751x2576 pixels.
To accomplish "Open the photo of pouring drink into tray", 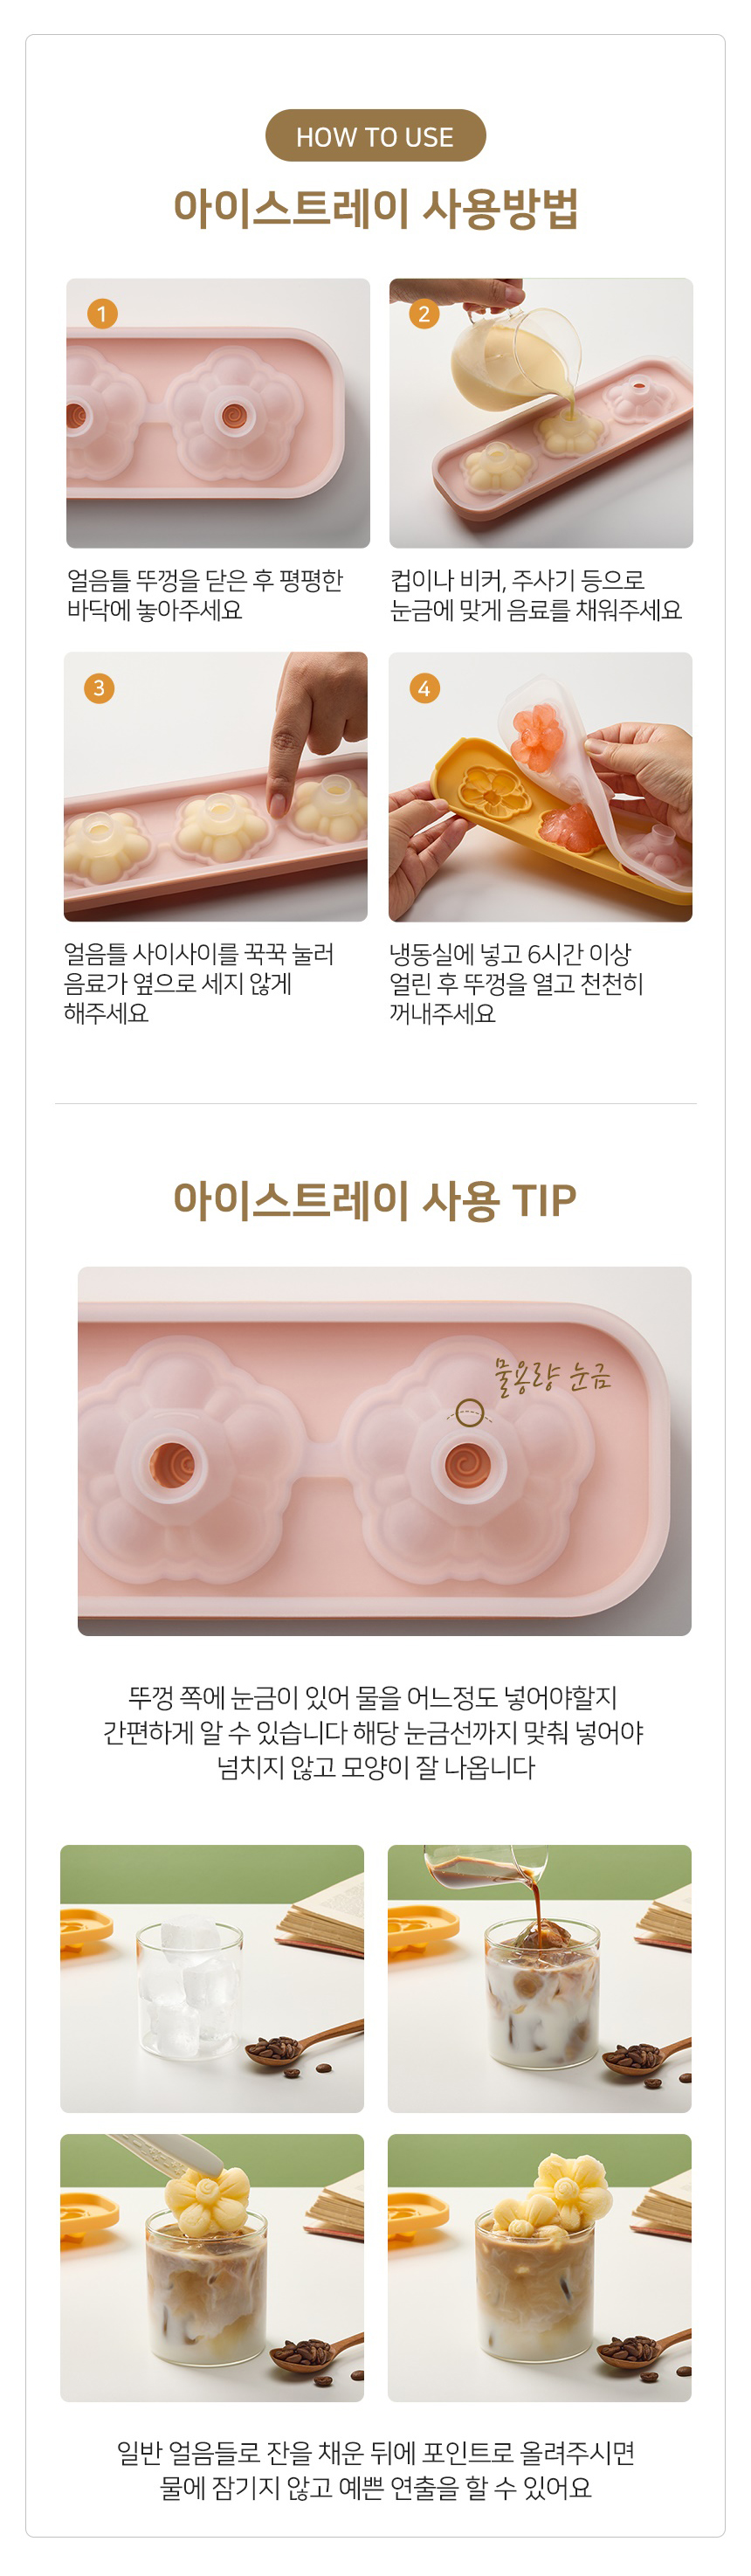I will click(x=541, y=413).
